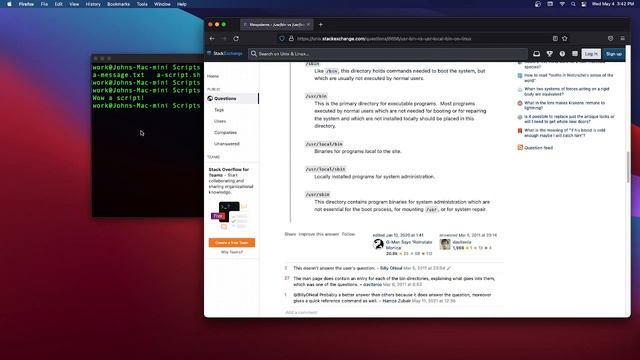Image resolution: width=640 pixels, height=360 pixels.
Task: Bookmark this page with the star icon
Action: 565,38
